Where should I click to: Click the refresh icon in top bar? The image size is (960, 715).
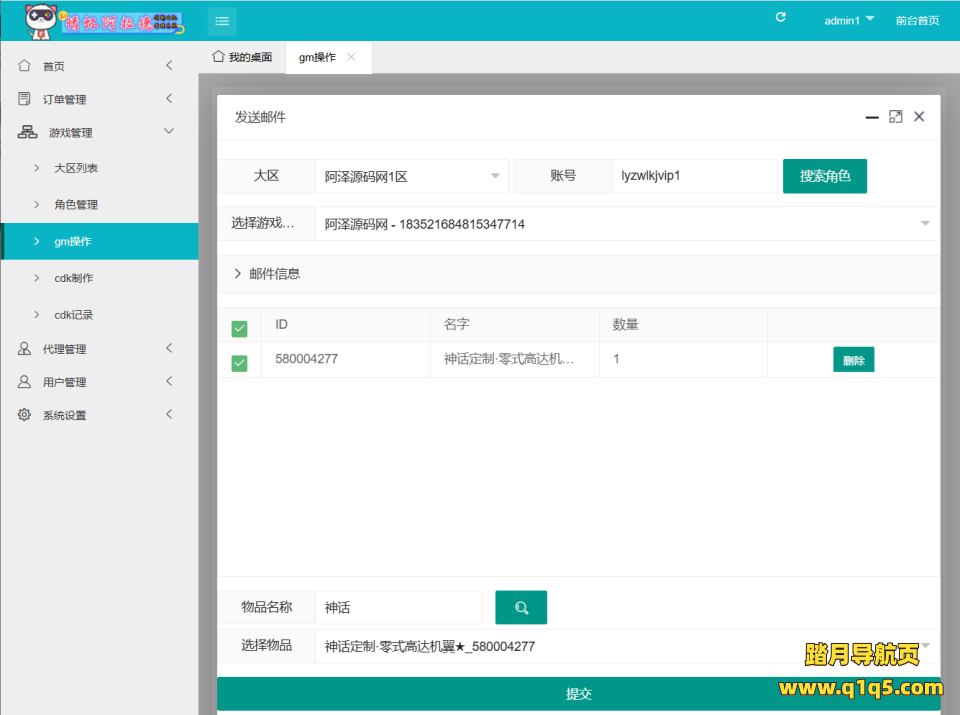781,19
